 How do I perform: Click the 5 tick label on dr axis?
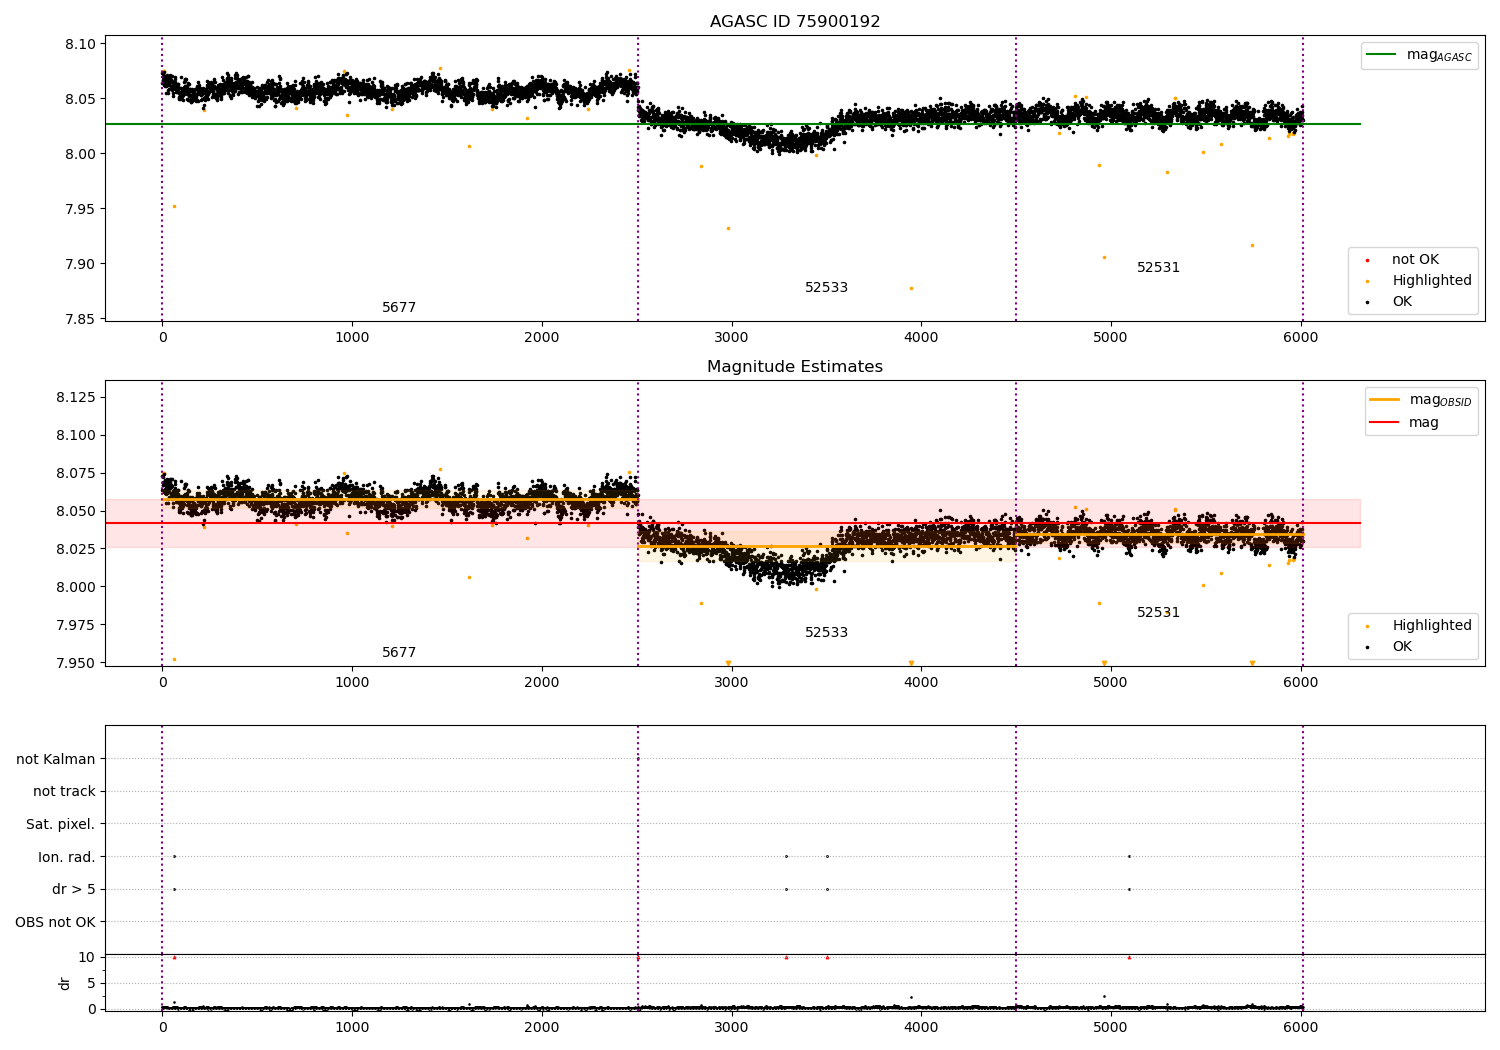pos(91,984)
